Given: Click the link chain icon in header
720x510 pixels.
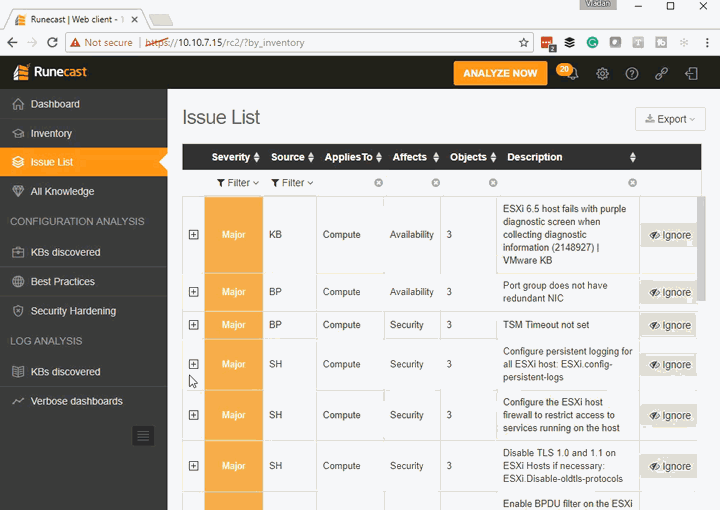Looking at the screenshot, I should (x=661, y=73).
